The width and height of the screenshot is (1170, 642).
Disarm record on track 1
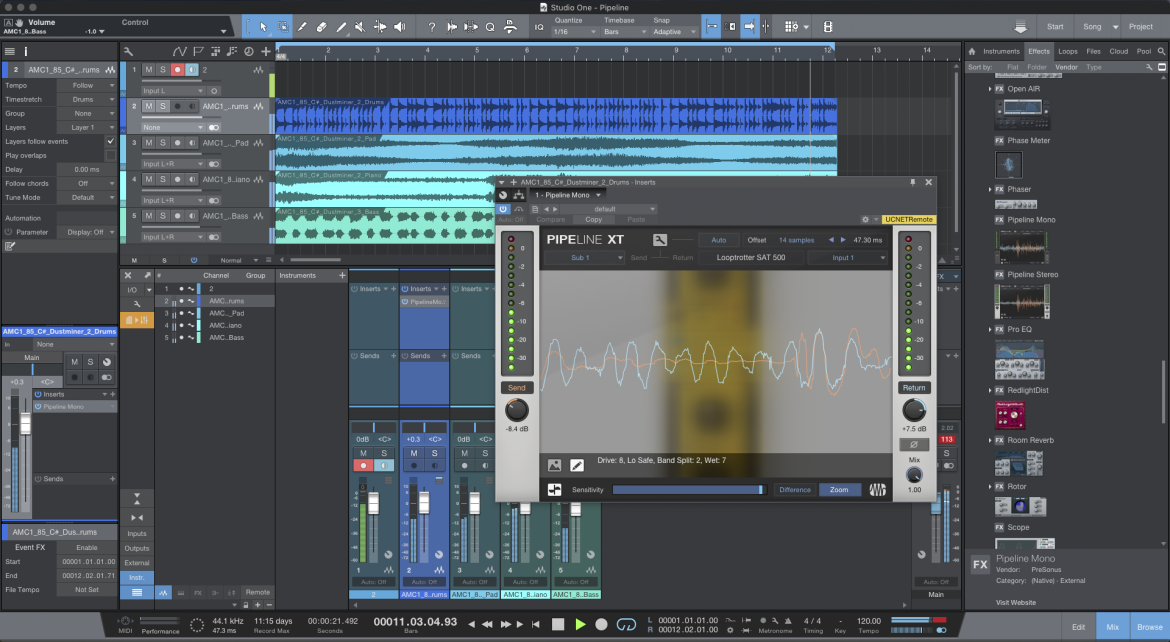[178, 69]
